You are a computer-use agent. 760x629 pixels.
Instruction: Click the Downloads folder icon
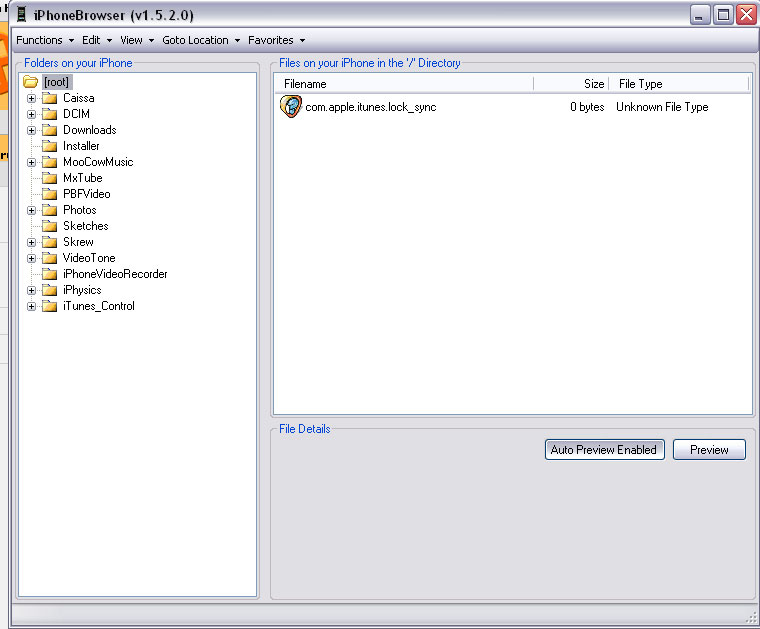(x=49, y=130)
